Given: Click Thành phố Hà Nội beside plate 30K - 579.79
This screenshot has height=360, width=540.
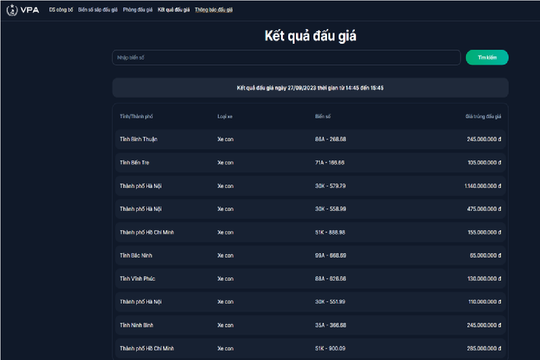Looking at the screenshot, I should click(141, 186).
